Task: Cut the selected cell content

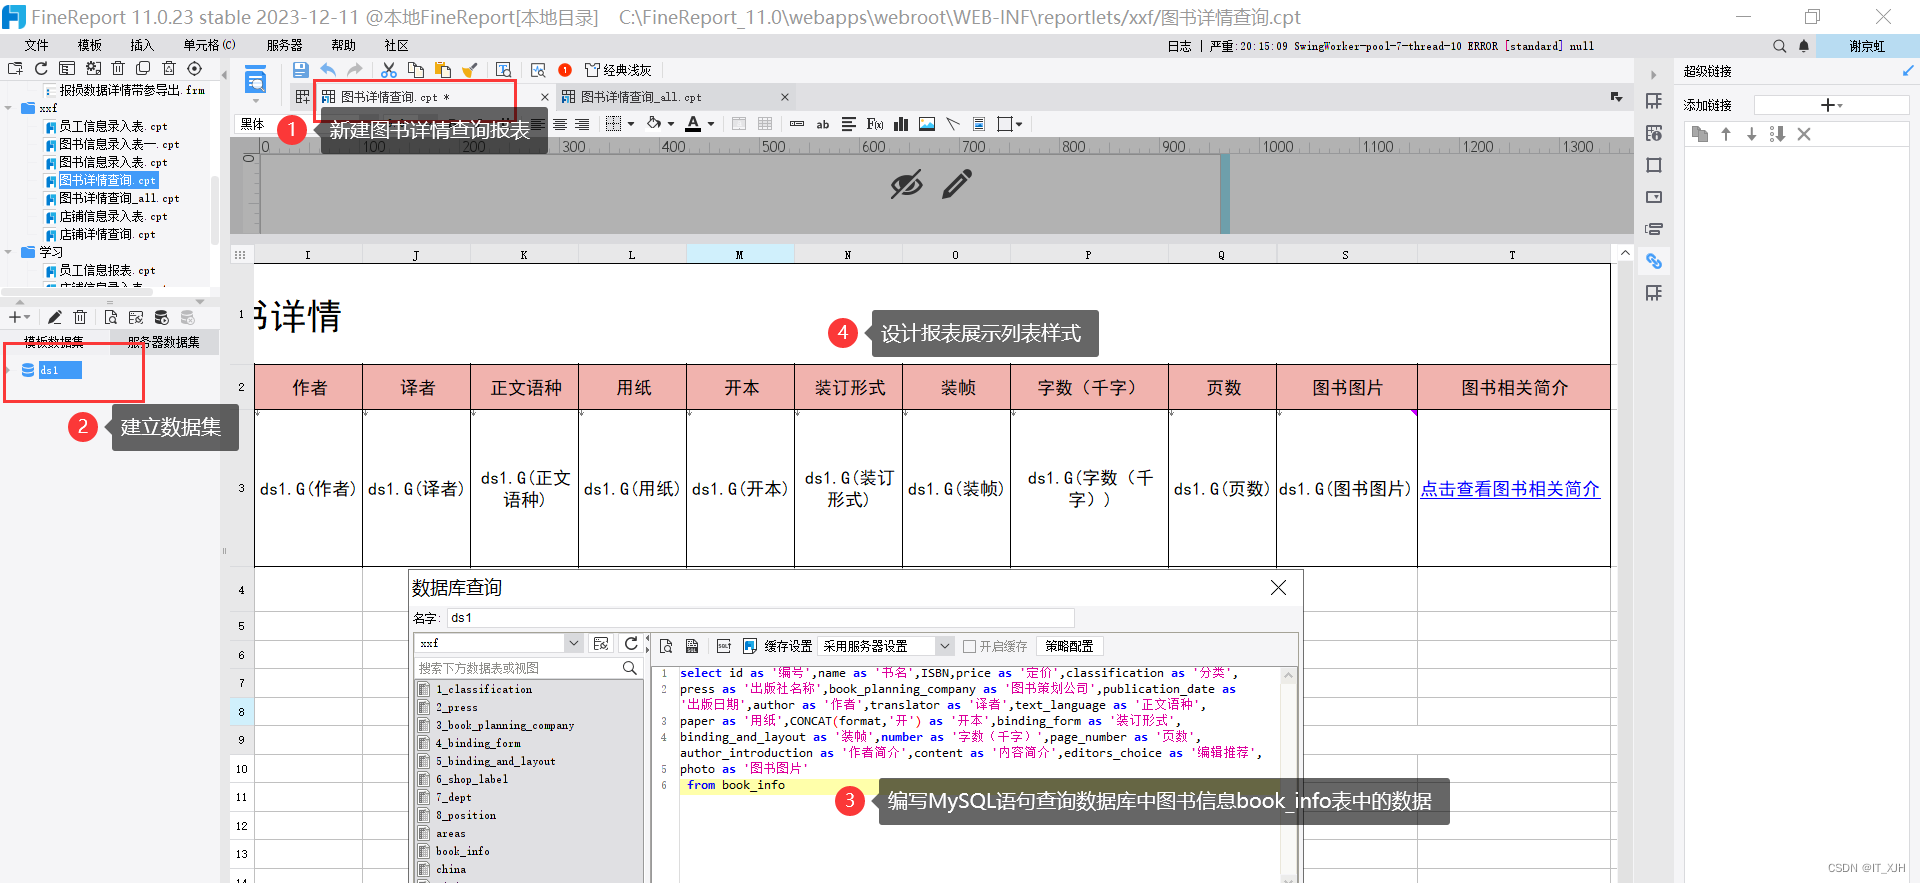Action: tap(389, 70)
